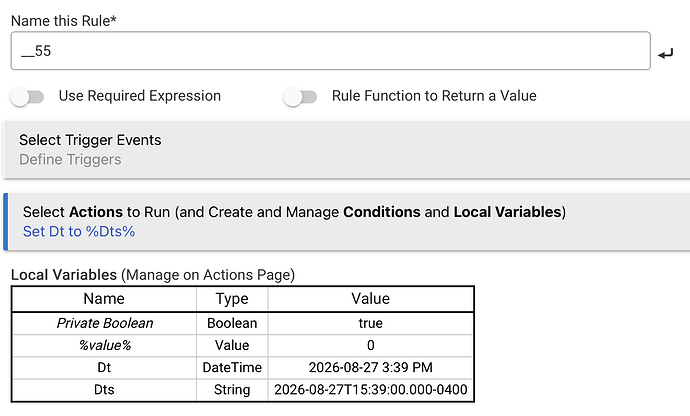This screenshot has width=690, height=416.
Task: Click the true value cell
Action: point(371,323)
